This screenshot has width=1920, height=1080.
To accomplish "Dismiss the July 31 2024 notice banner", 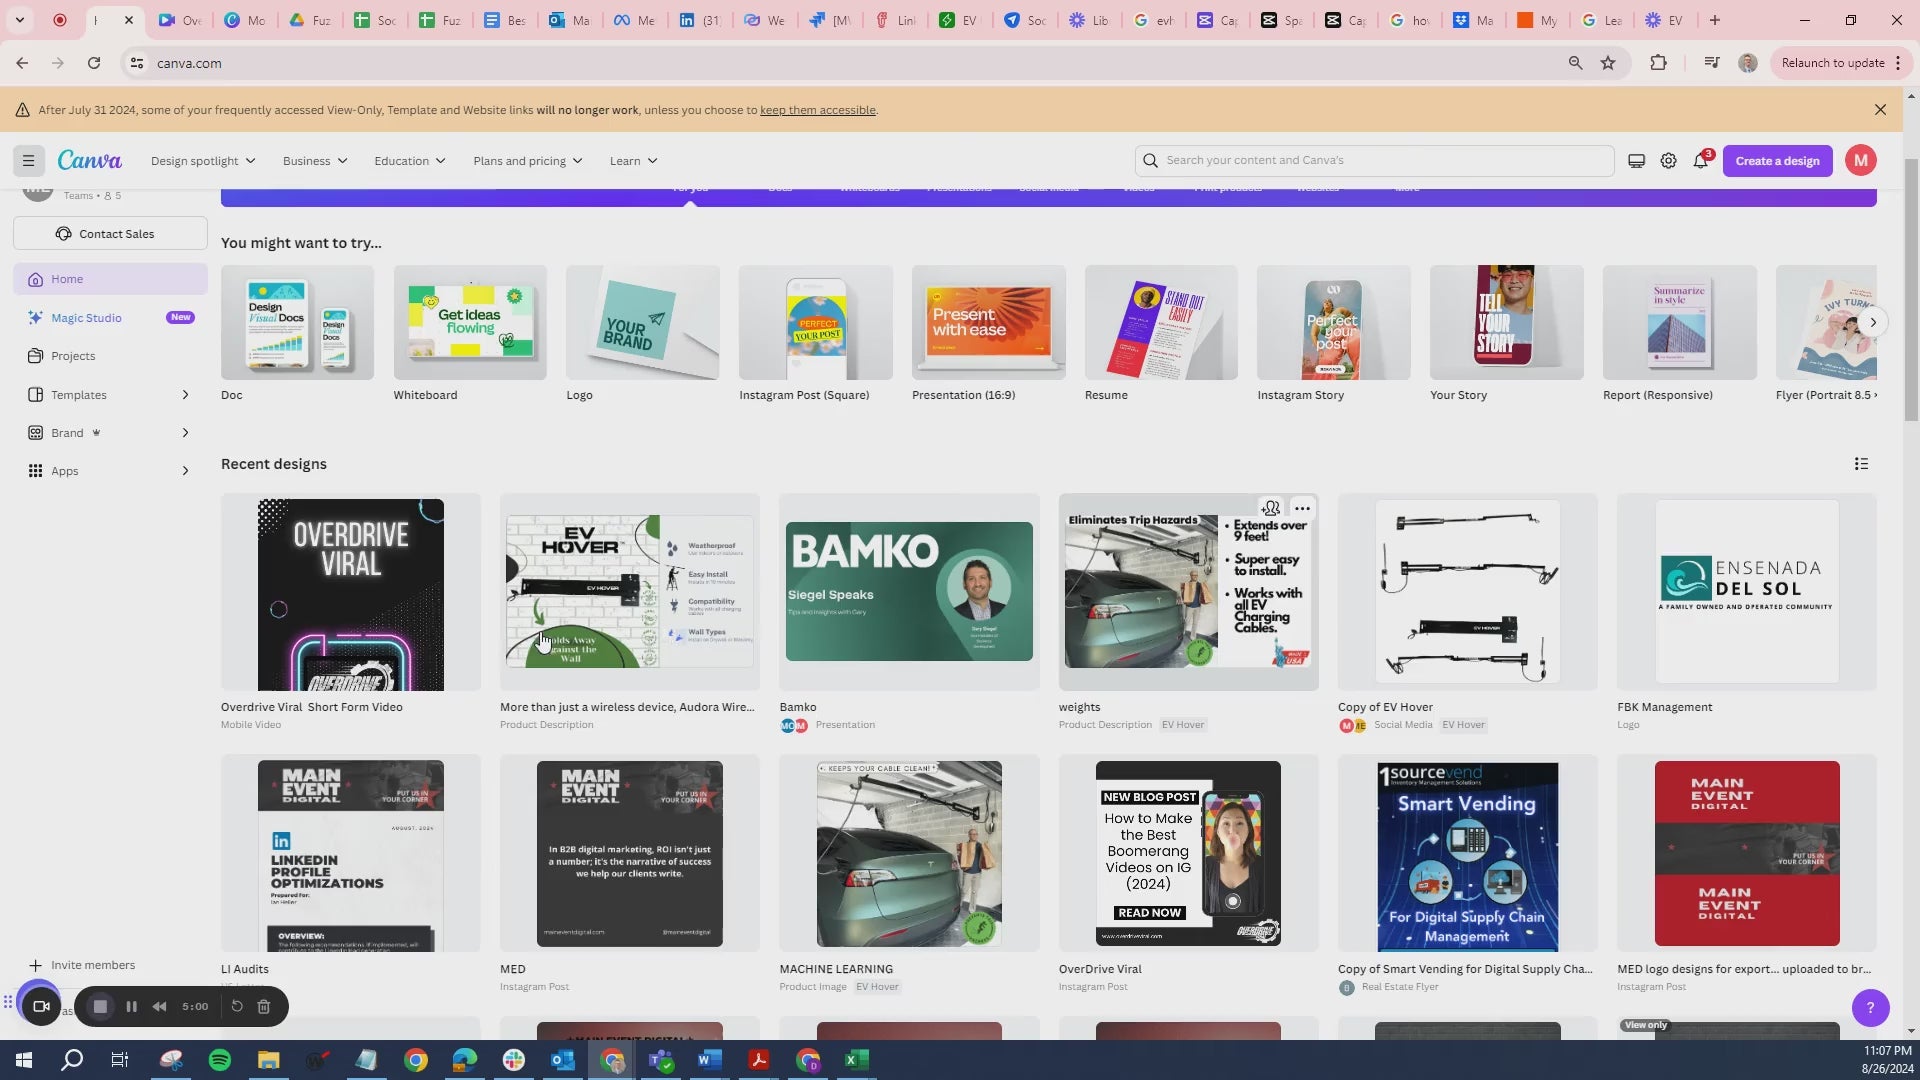I will point(1880,110).
